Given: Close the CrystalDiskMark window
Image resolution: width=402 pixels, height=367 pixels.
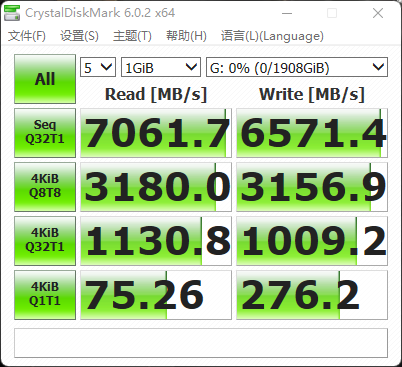Looking at the screenshot, I should click(378, 13).
